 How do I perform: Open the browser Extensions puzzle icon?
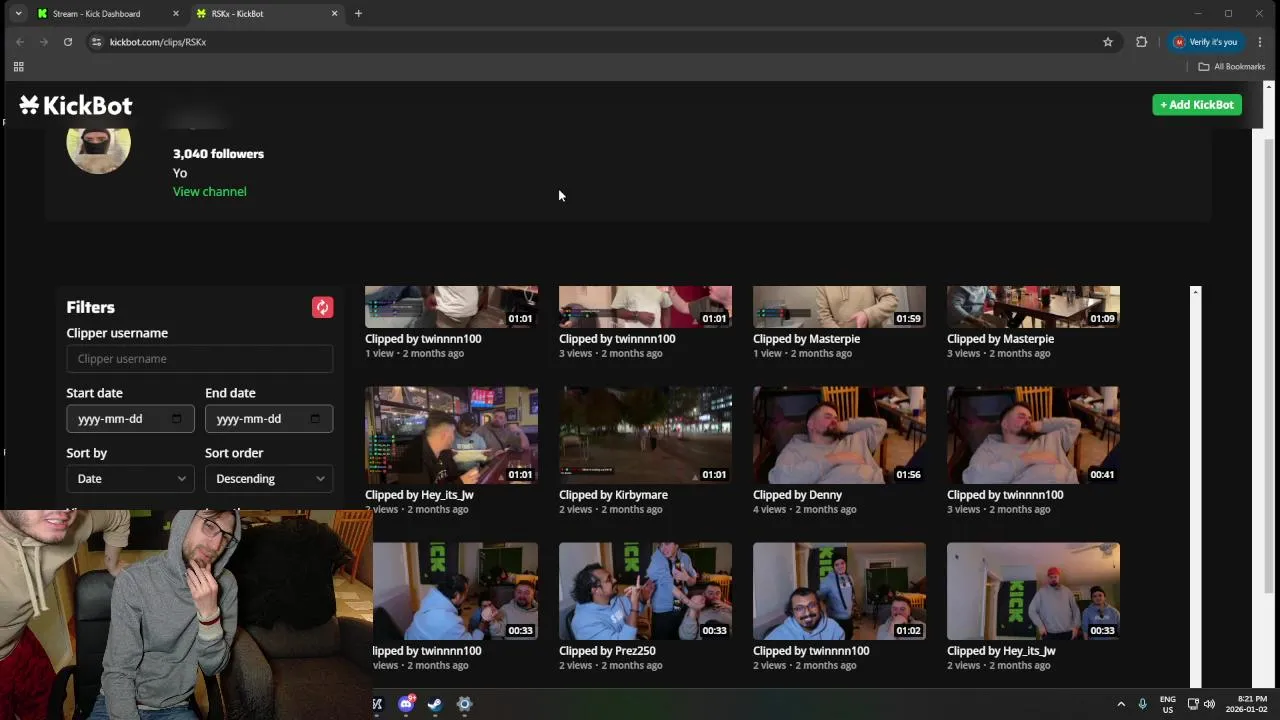(1141, 42)
